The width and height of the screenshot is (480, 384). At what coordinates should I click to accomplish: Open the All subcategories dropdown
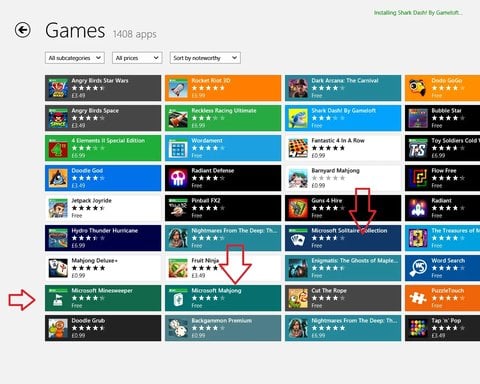pos(75,58)
